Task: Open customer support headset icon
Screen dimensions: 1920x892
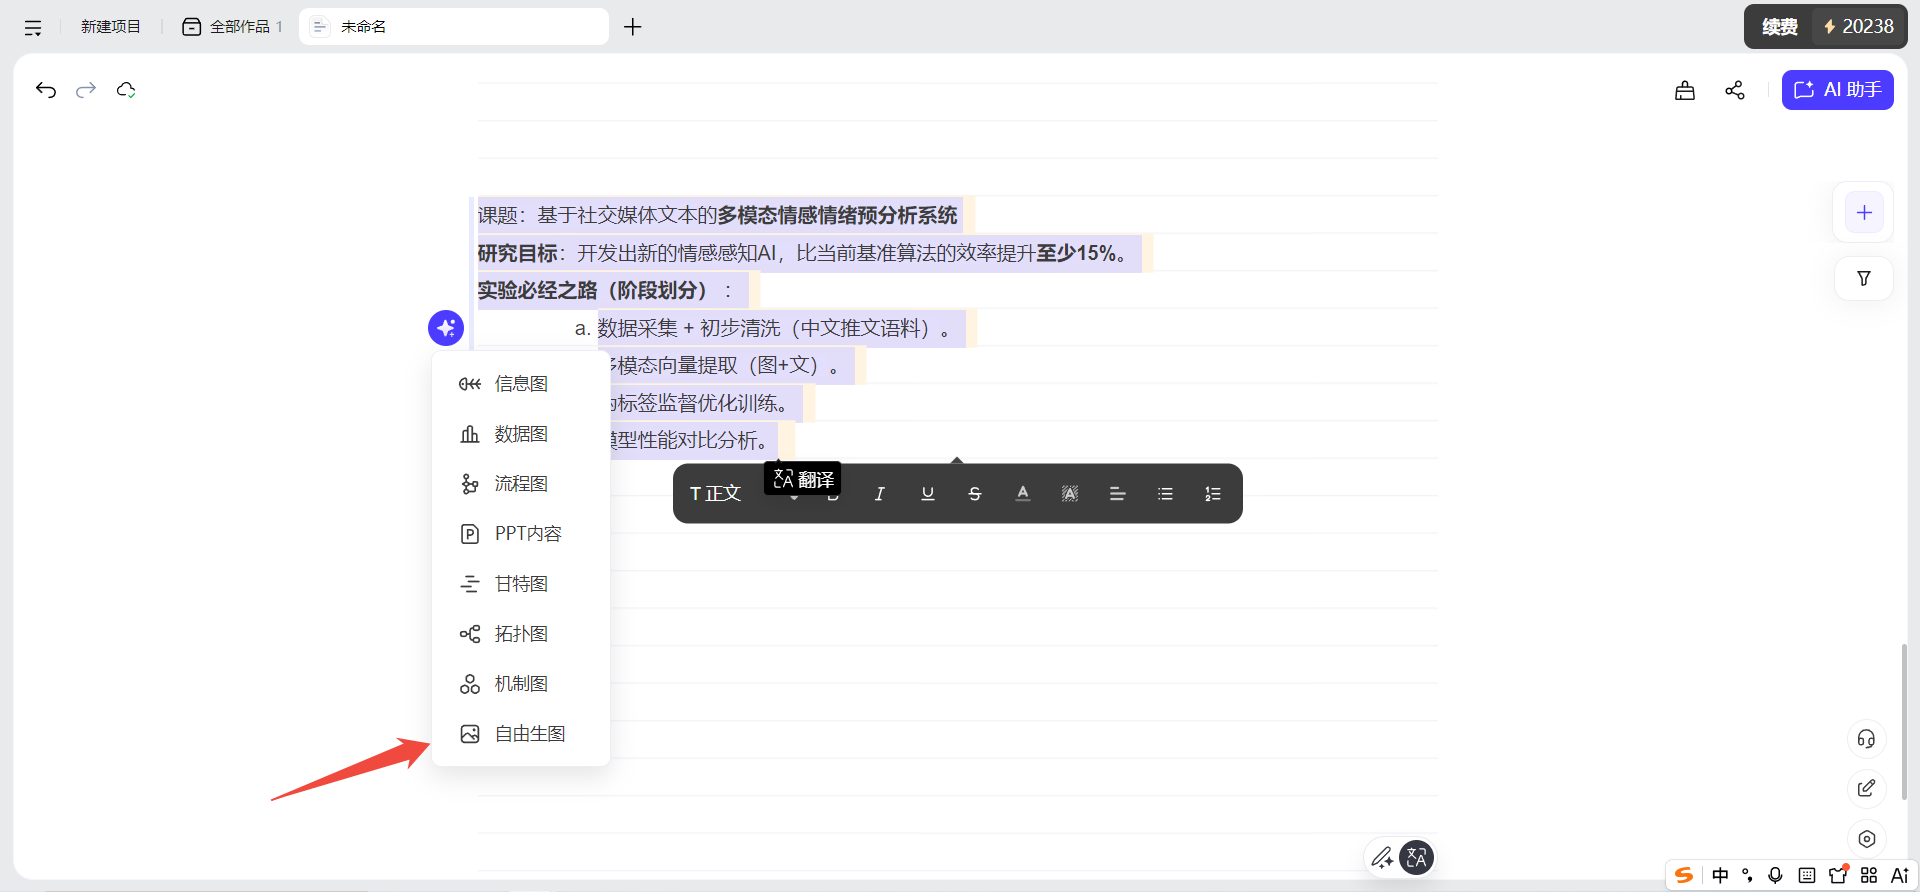Action: tap(1866, 739)
